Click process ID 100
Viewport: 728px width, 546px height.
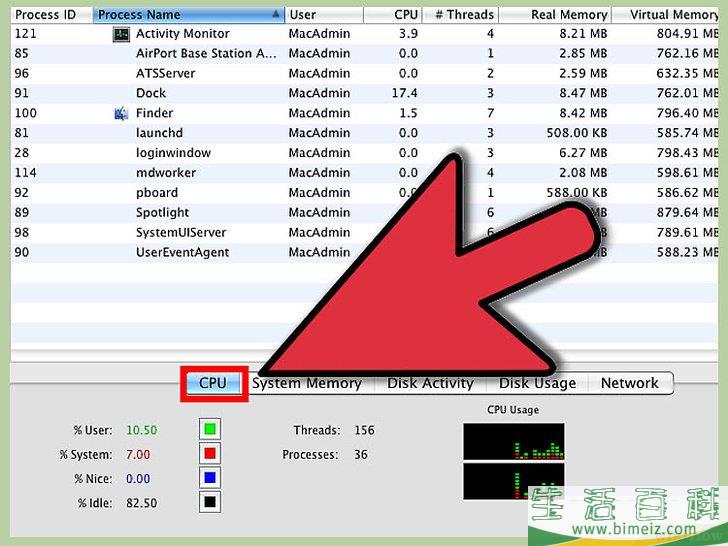26,113
